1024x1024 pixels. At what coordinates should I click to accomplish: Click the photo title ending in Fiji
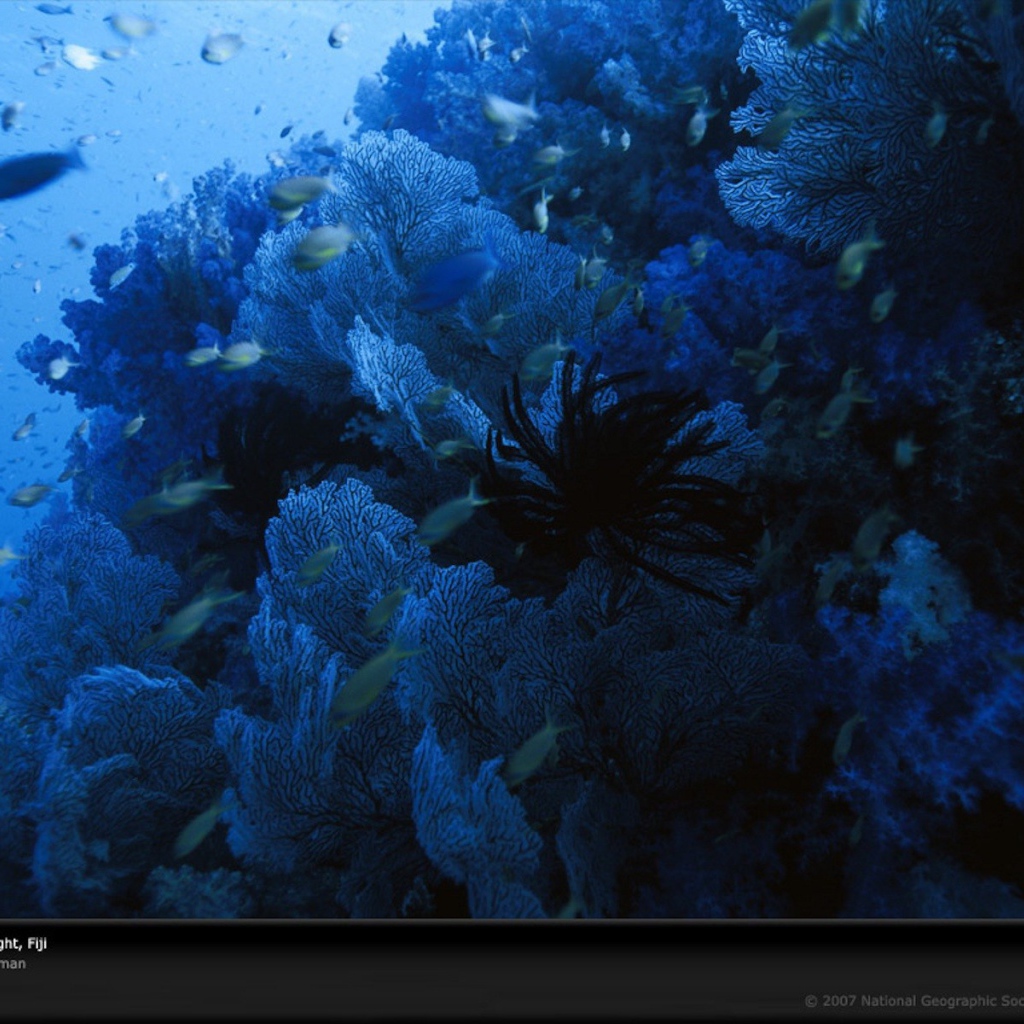pyautogui.click(x=23, y=943)
